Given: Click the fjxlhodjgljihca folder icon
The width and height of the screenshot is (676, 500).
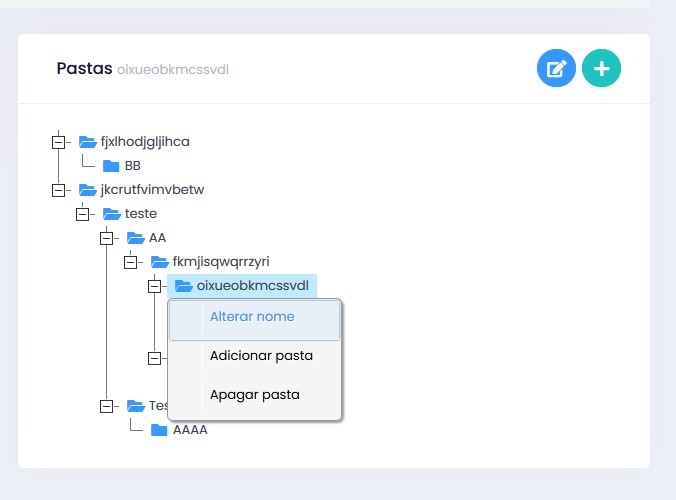Looking at the screenshot, I should [x=88, y=142].
